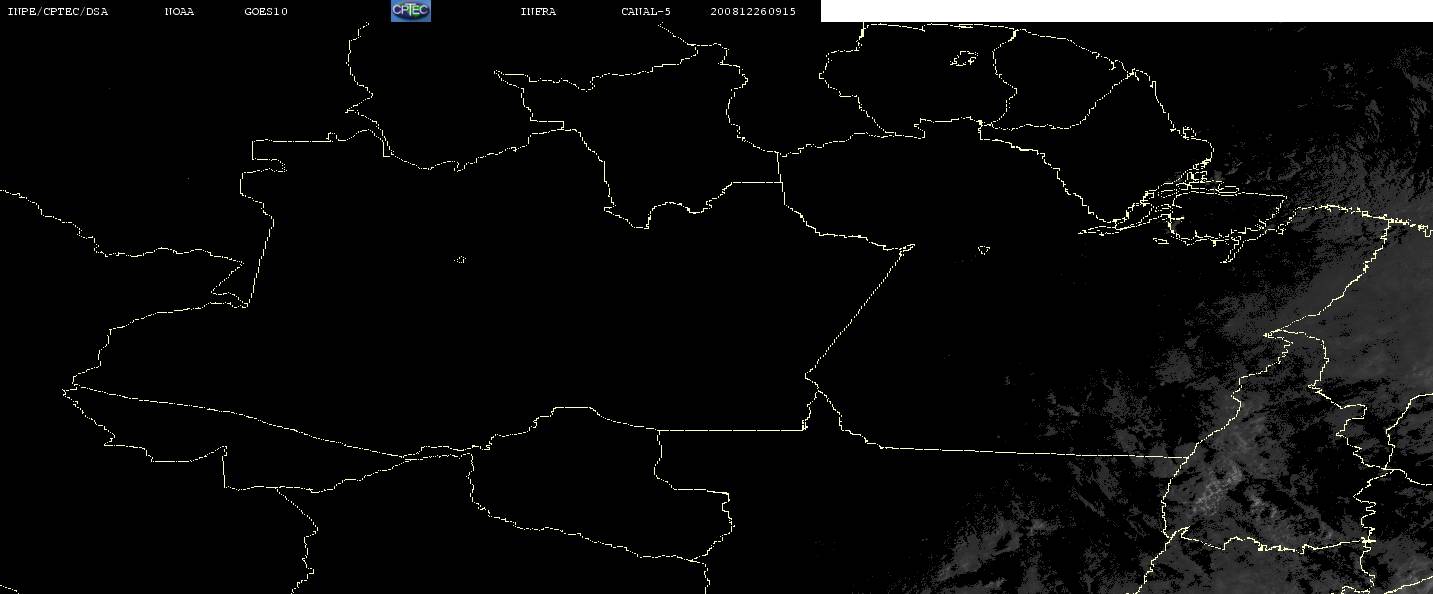Click the timestamp 200812260915
The width and height of the screenshot is (1433, 594).
click(753, 12)
